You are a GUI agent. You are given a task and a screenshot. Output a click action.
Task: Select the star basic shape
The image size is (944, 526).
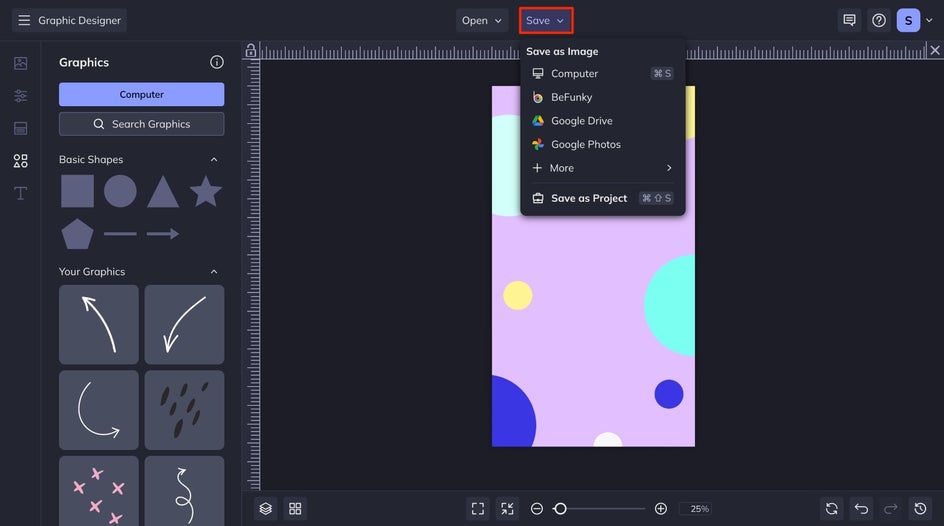click(206, 191)
